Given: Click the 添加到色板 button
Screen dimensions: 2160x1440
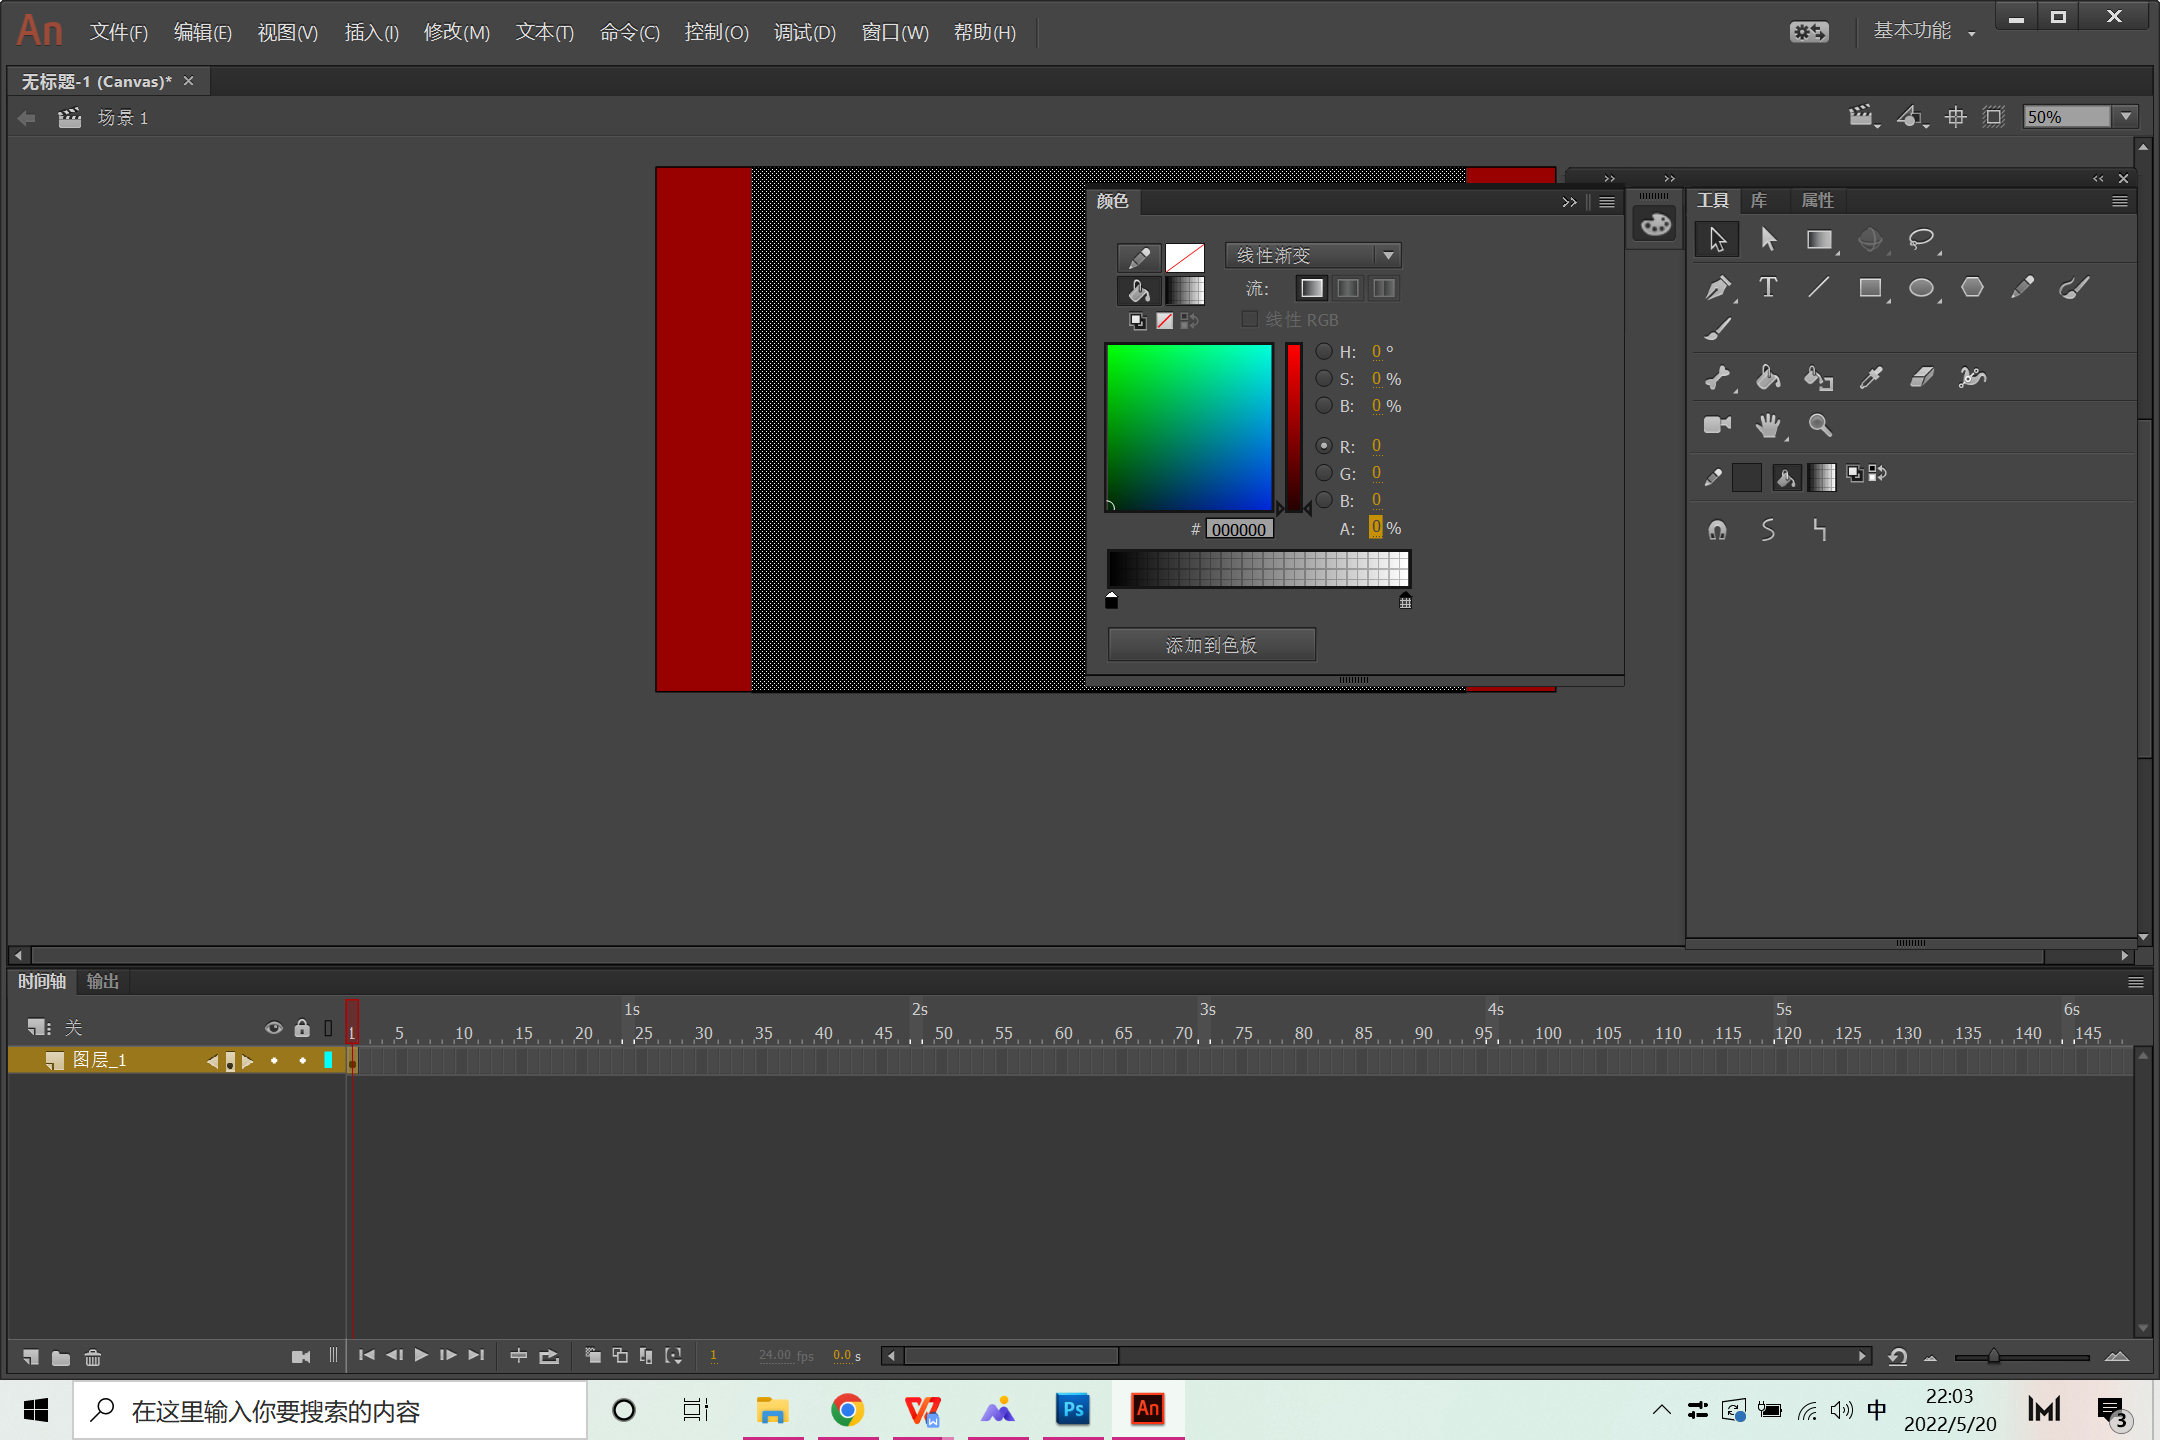Looking at the screenshot, I should pos(1211,645).
